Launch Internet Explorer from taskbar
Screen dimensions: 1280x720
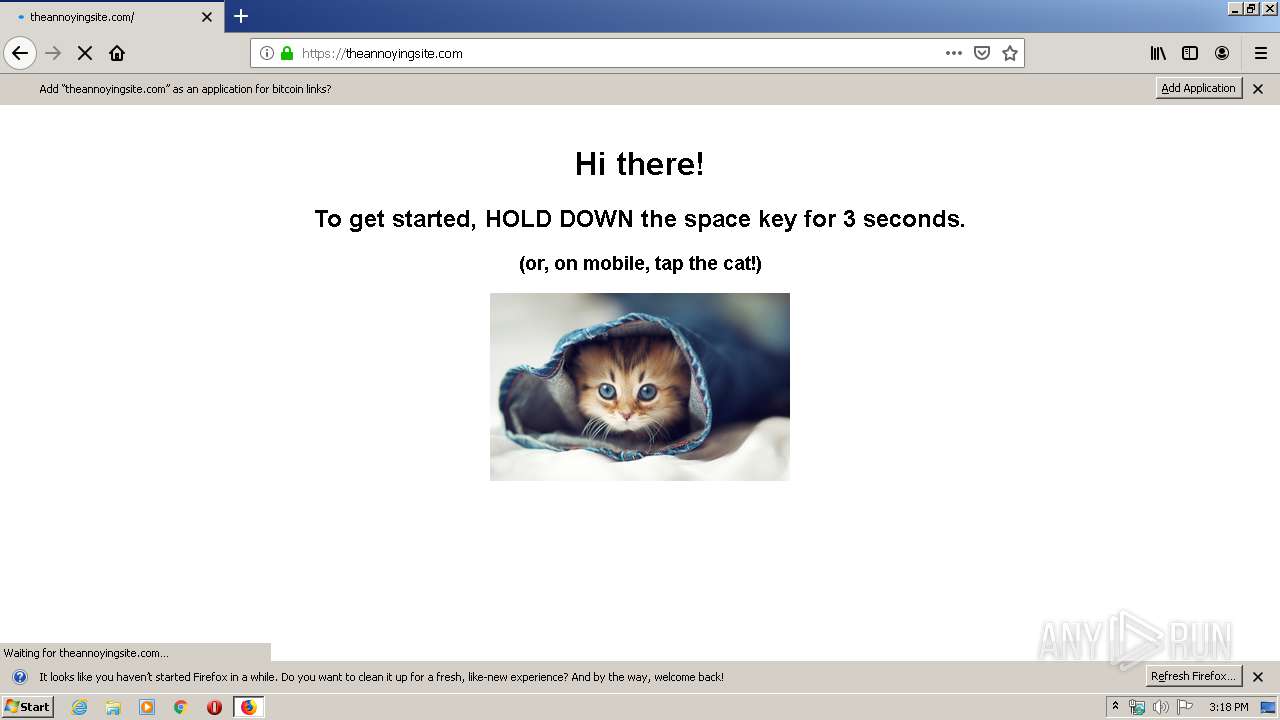pyautogui.click(x=80, y=707)
